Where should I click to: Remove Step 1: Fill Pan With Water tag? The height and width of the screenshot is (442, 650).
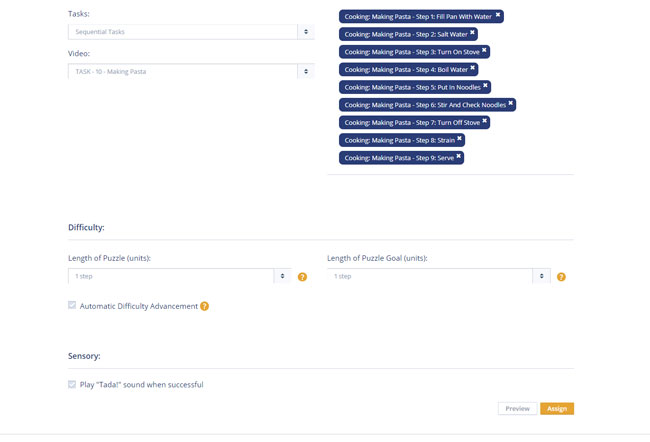498,15
